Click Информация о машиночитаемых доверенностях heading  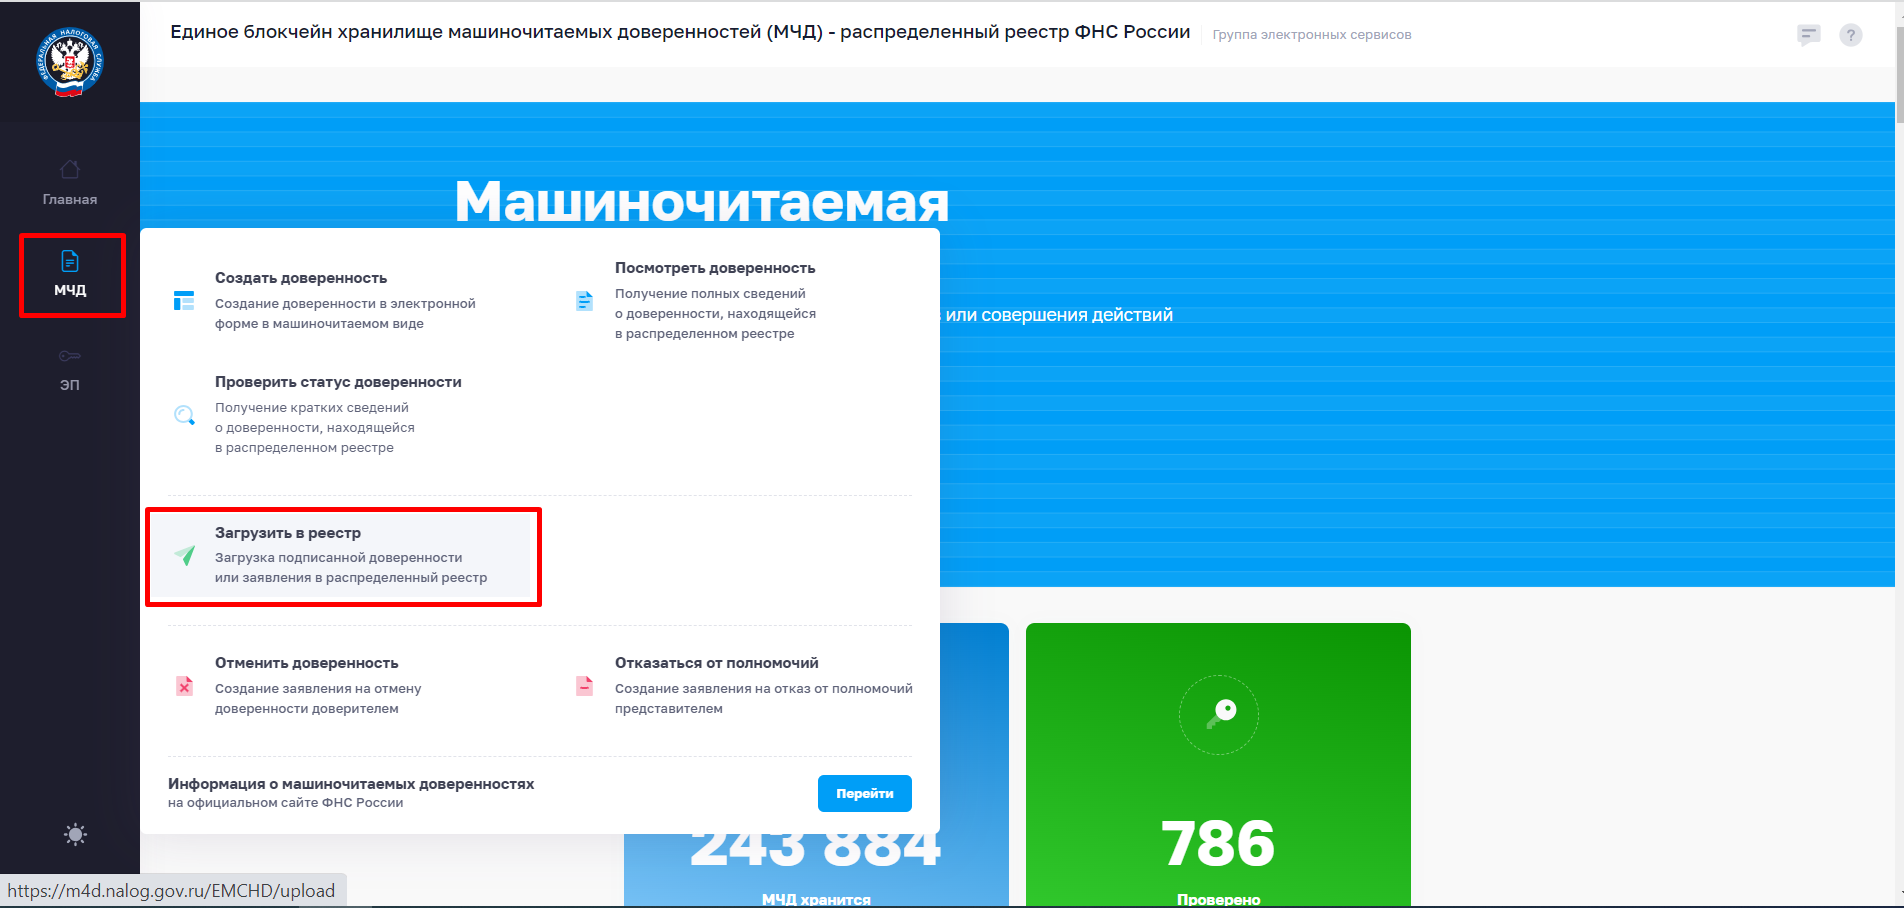coord(351,784)
